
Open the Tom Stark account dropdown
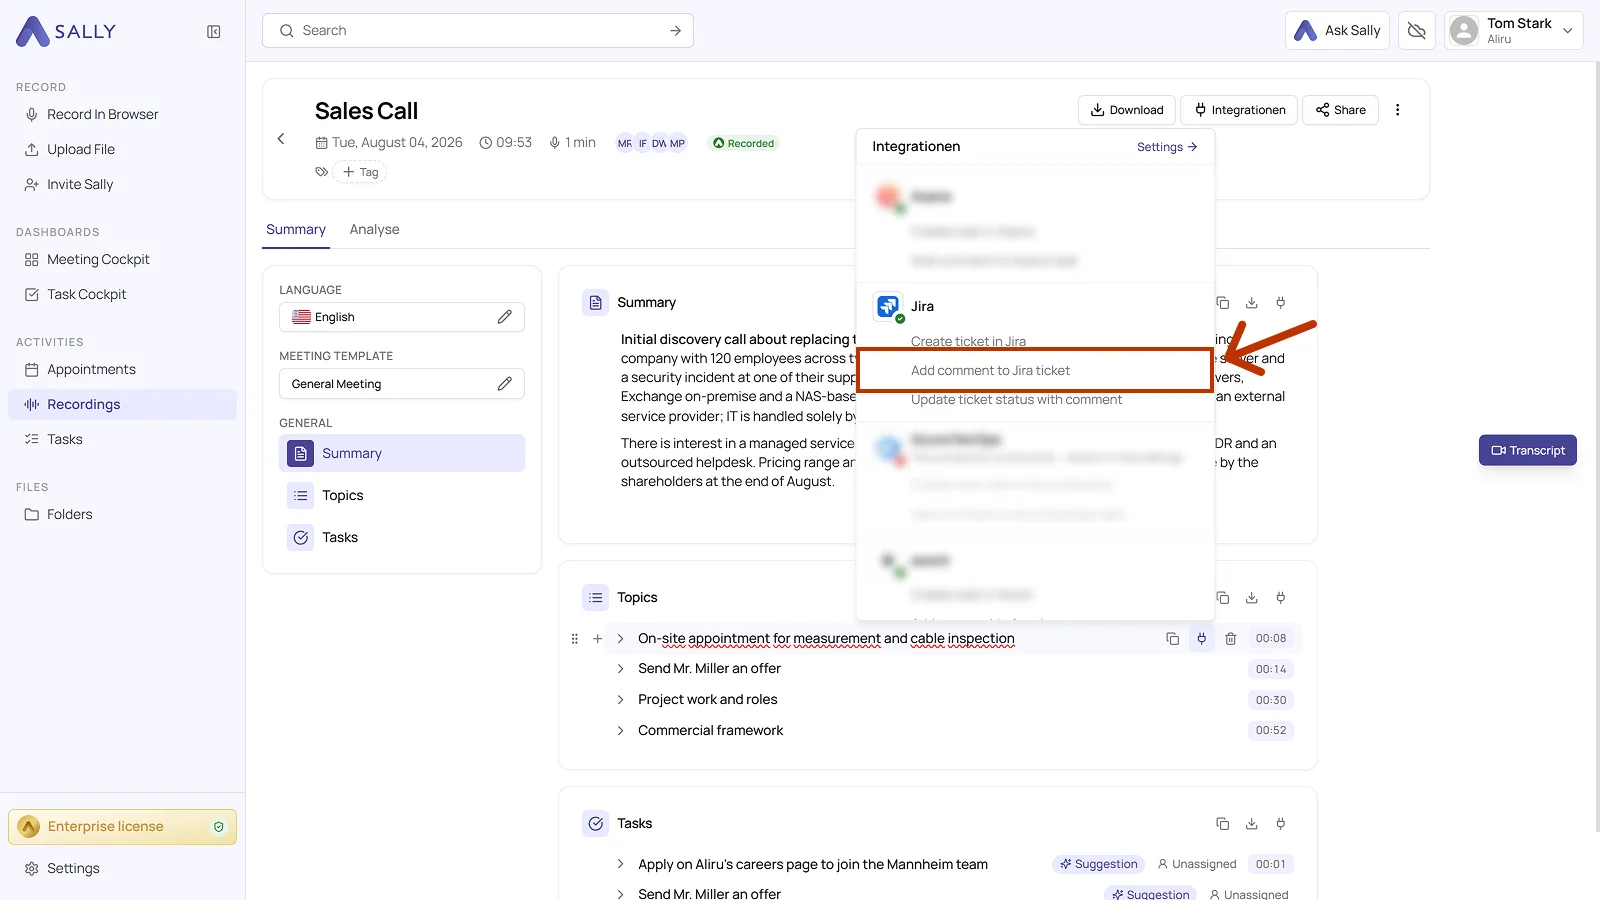pos(1513,31)
